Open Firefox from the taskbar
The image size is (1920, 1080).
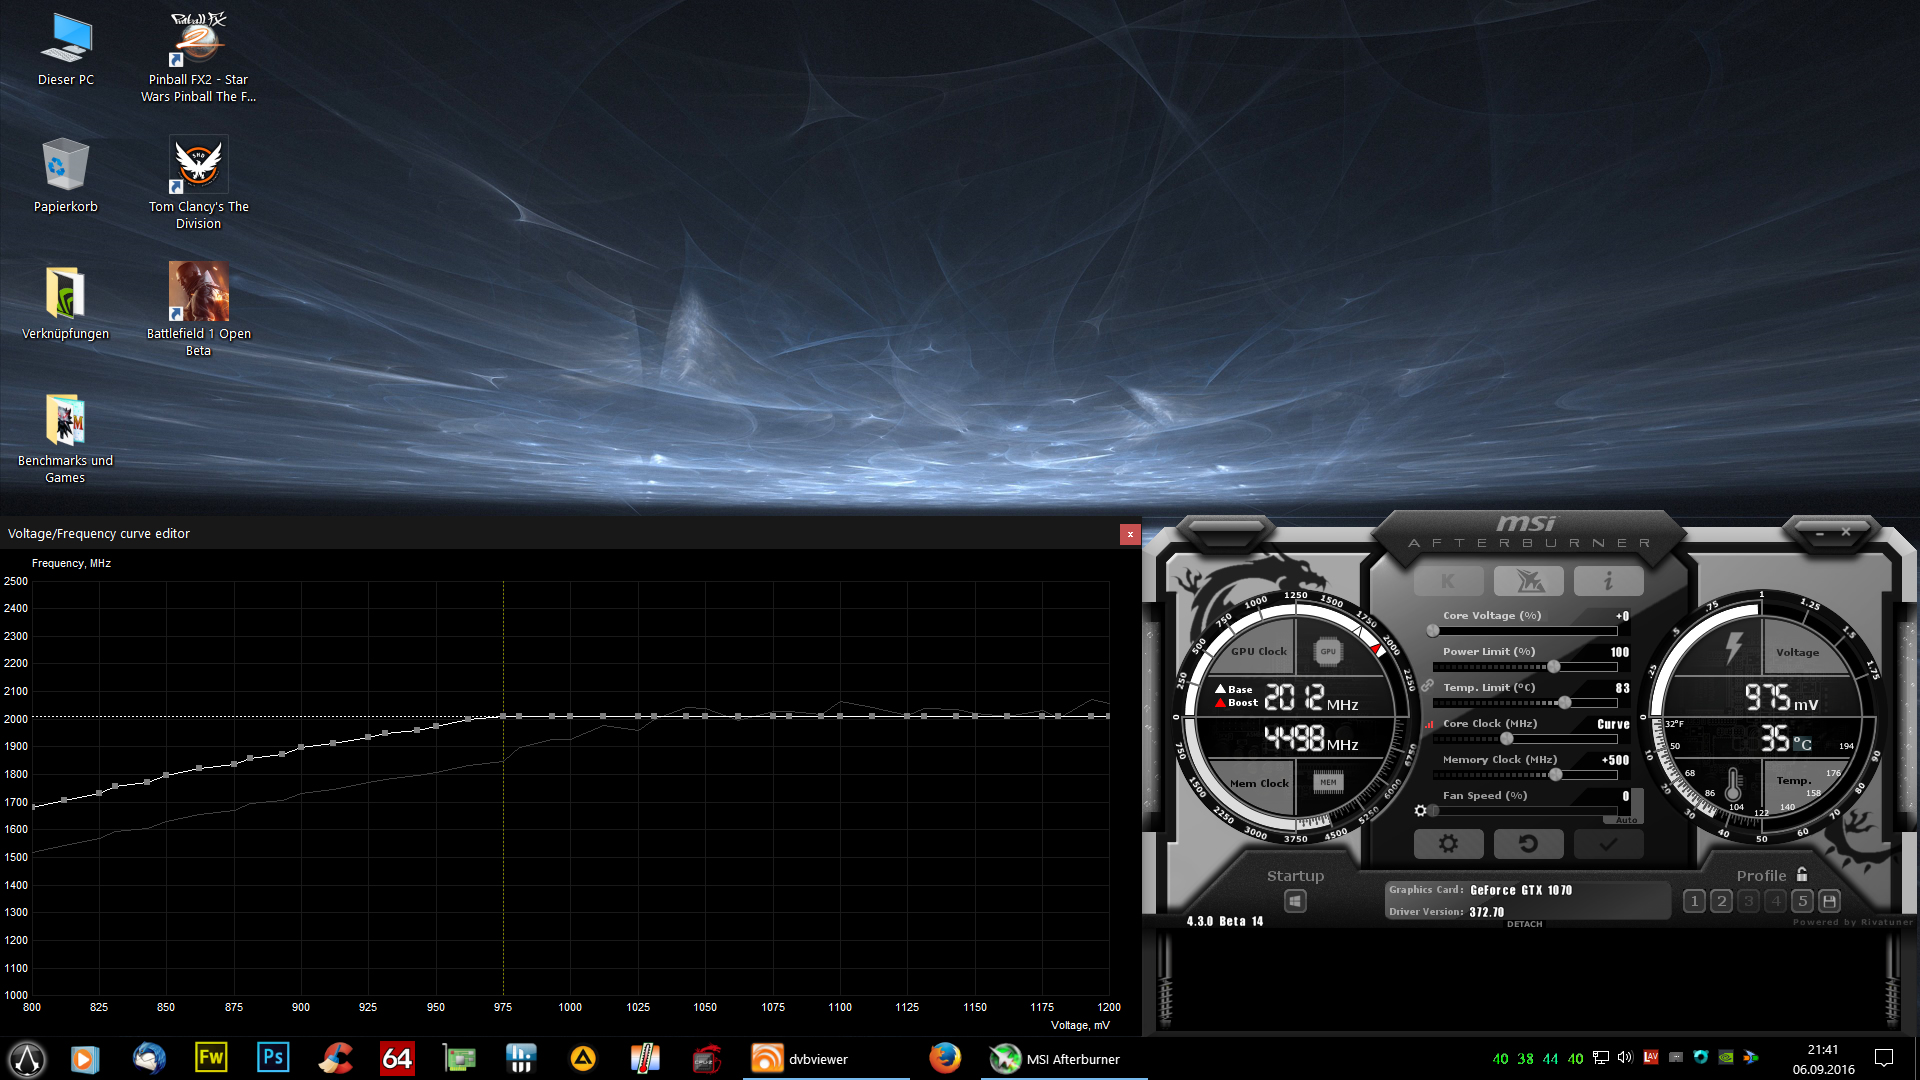tap(945, 1058)
